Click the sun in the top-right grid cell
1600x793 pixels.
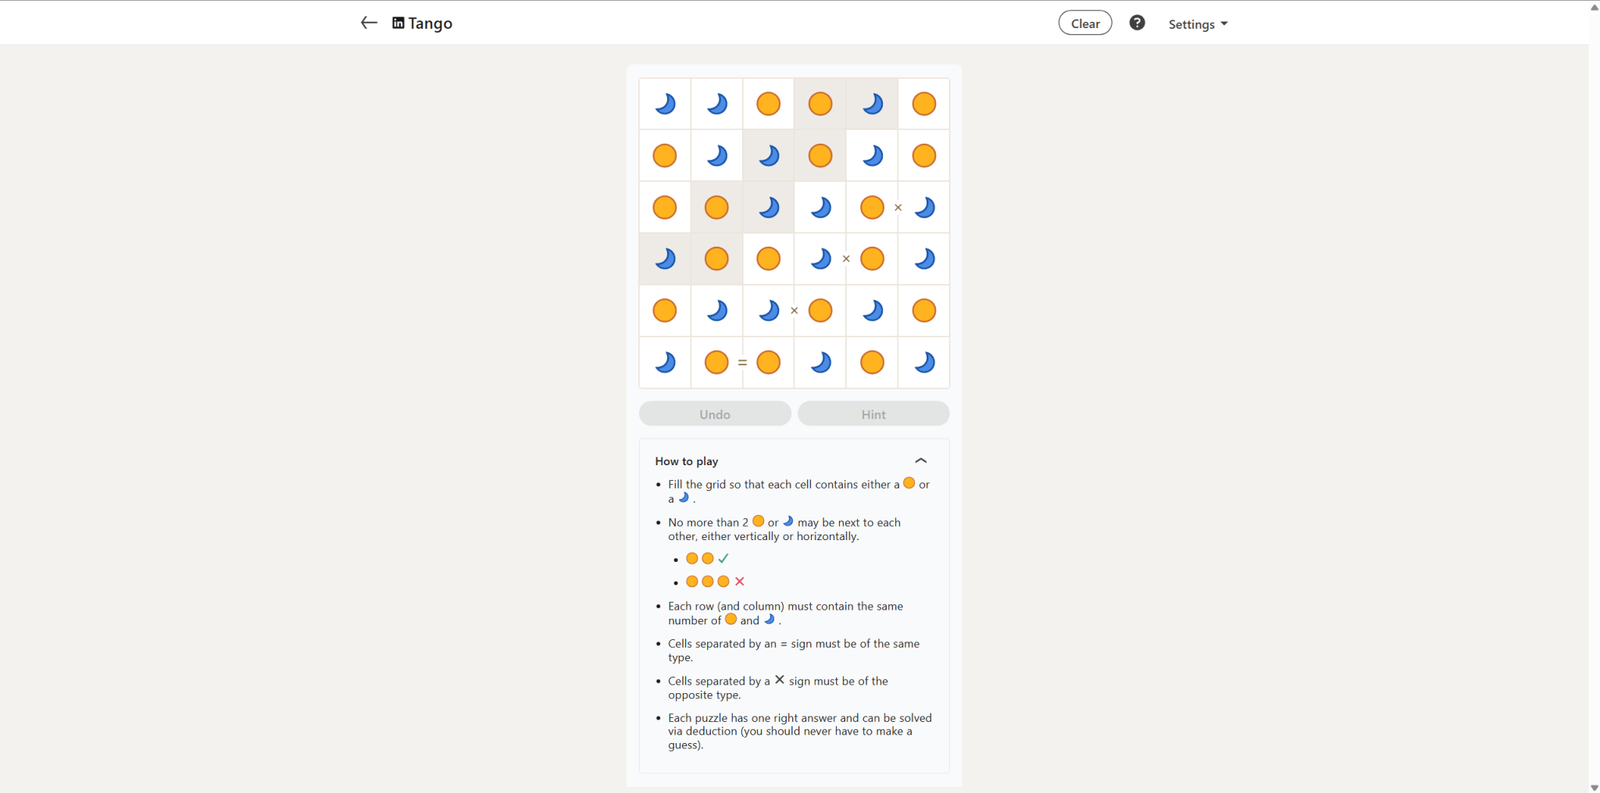tap(924, 104)
